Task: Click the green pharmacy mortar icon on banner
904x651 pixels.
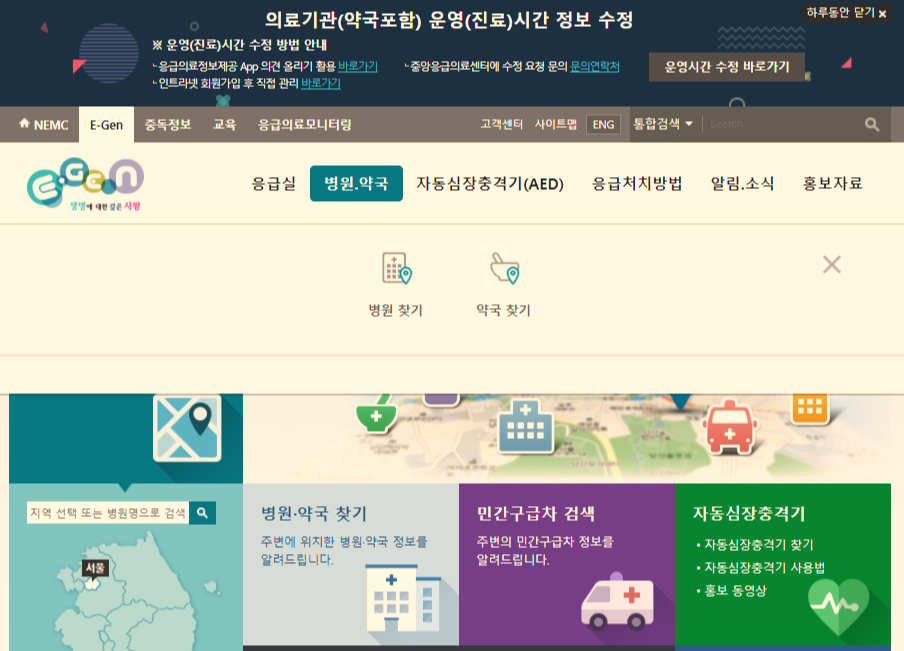Action: click(x=376, y=415)
